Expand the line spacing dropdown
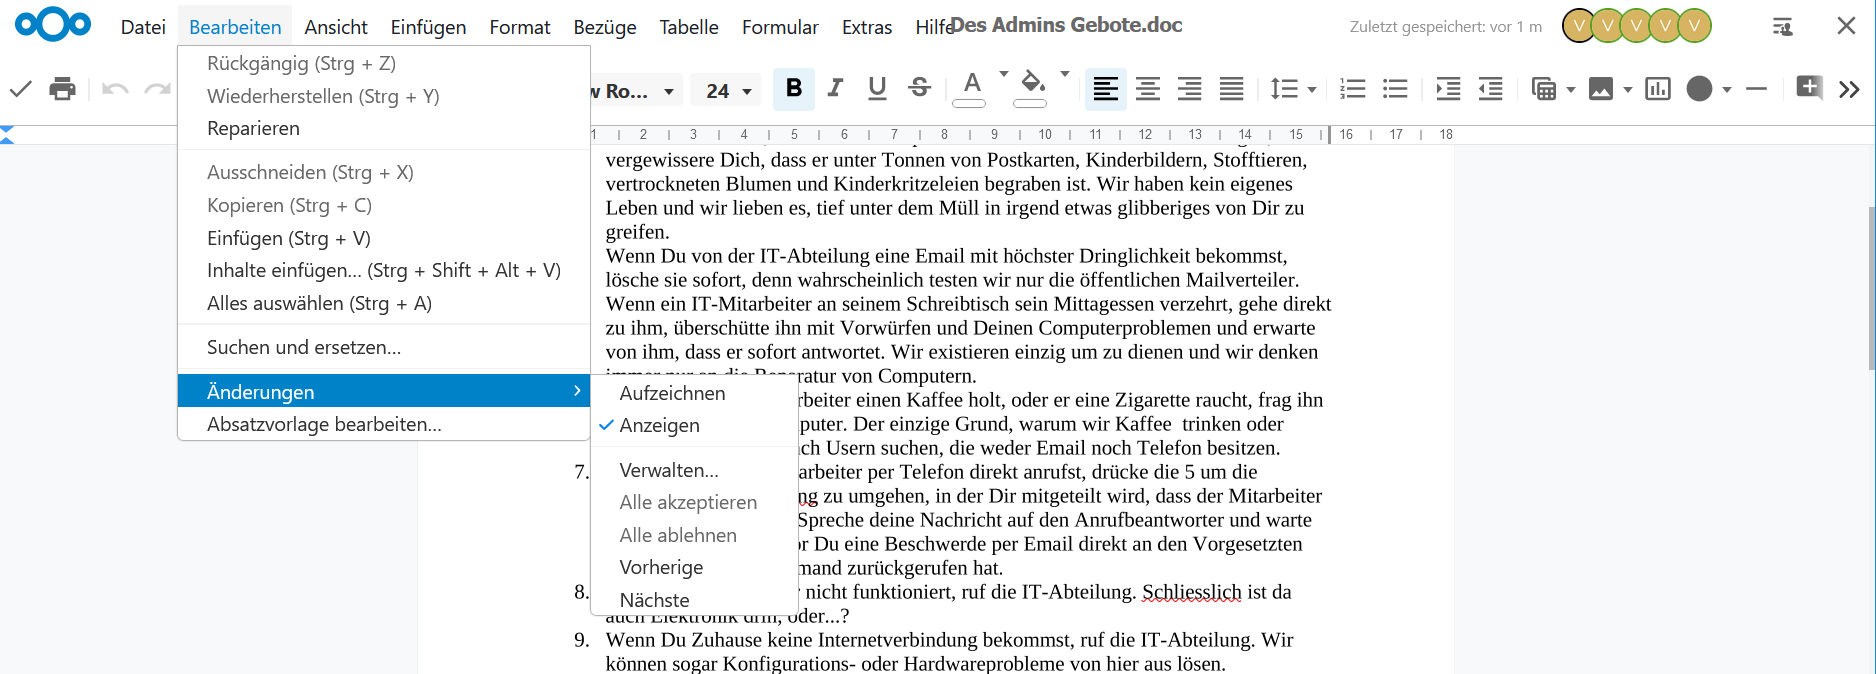Image resolution: width=1876 pixels, height=674 pixels. (x=1312, y=90)
